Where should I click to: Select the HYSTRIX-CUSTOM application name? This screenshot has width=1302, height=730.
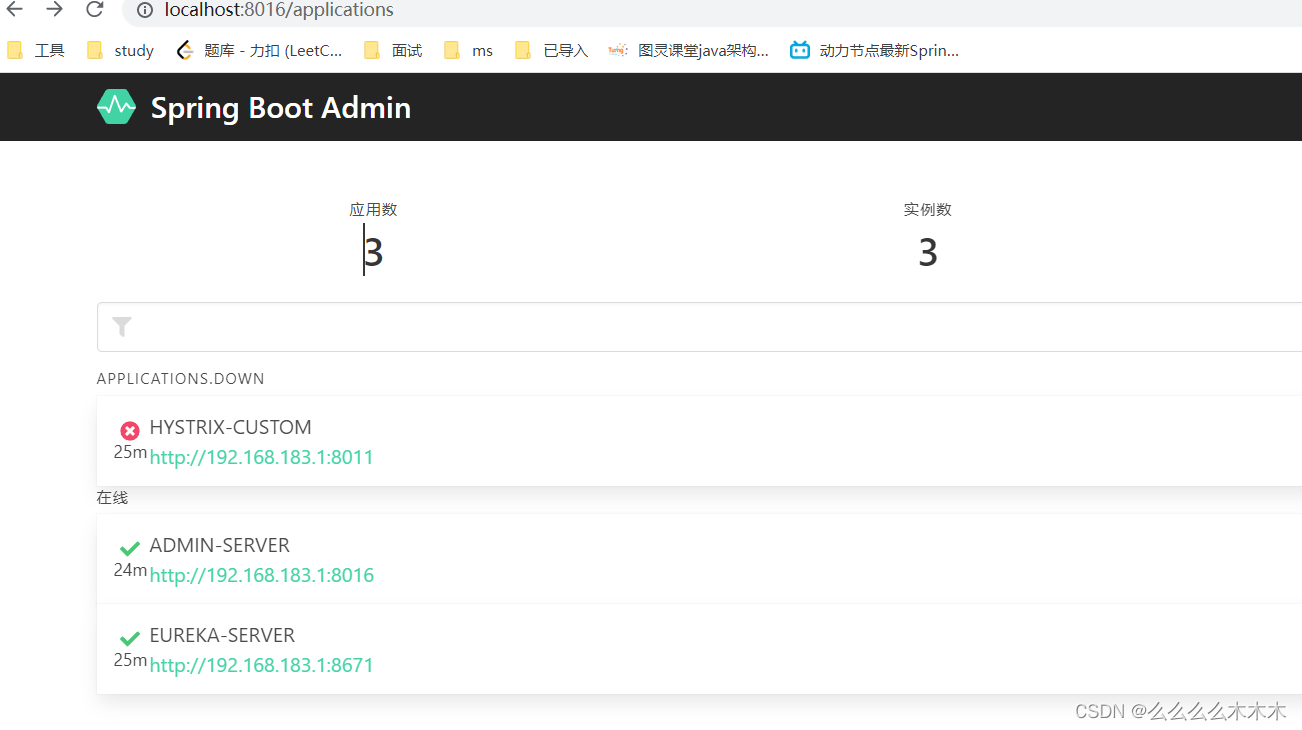point(231,427)
